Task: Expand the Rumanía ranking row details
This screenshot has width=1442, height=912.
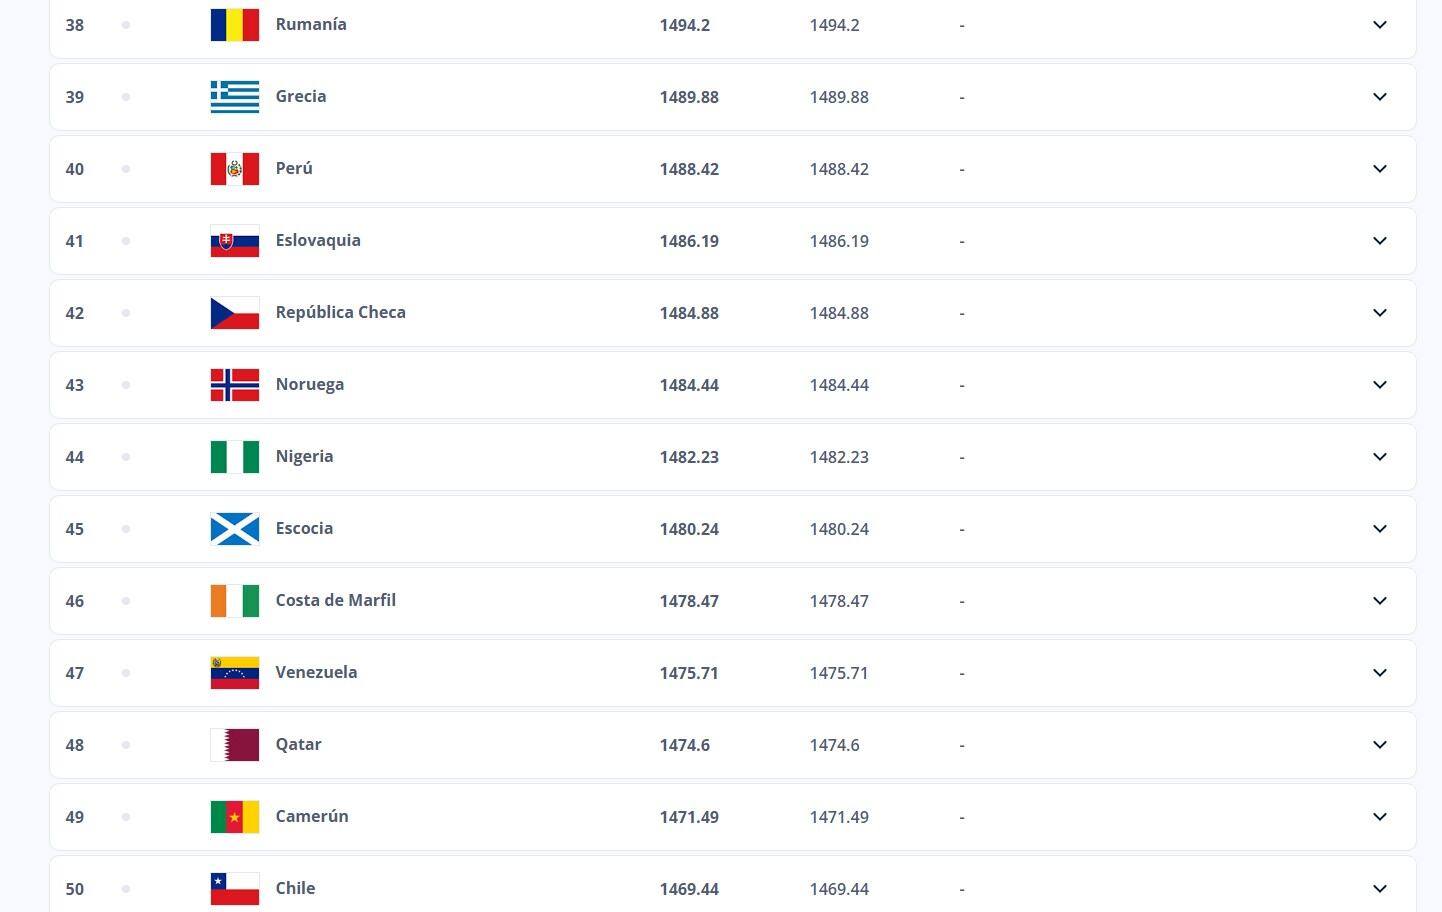Action: pyautogui.click(x=1379, y=25)
